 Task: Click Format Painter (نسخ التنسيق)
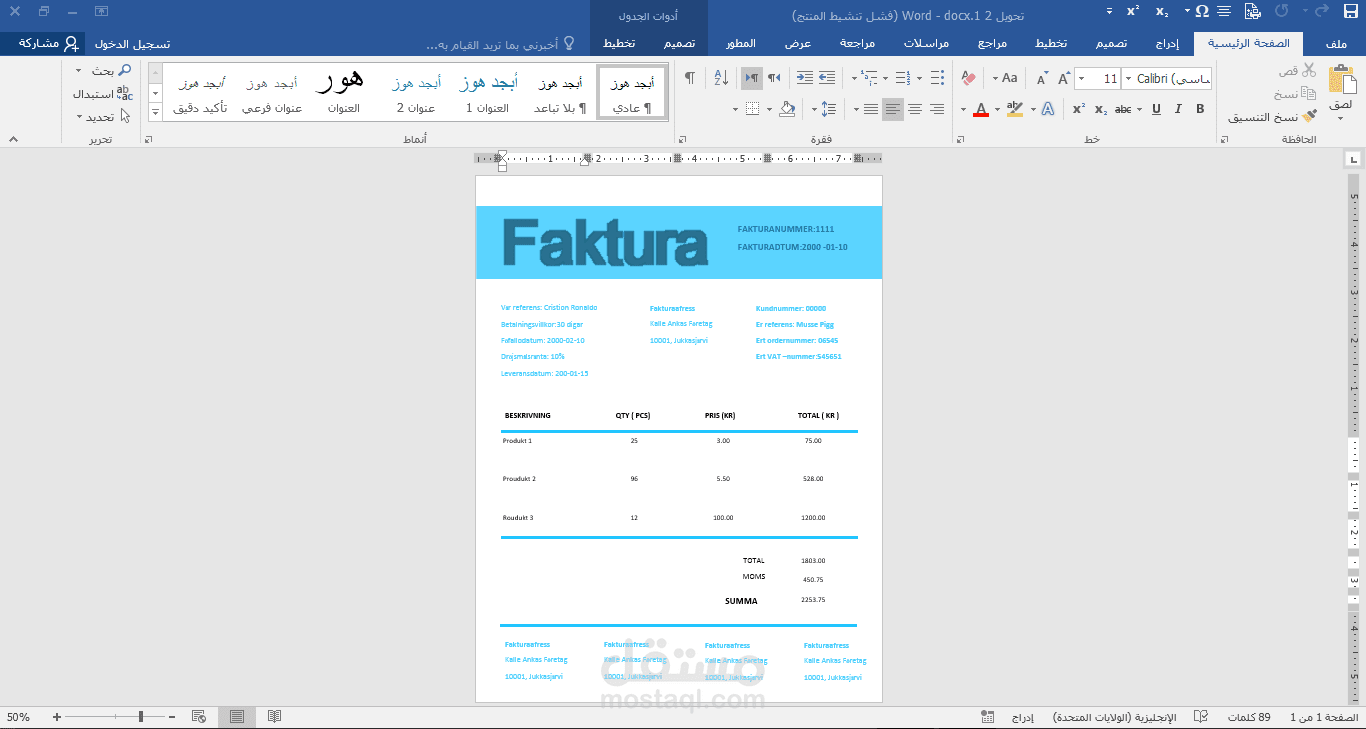coord(1273,117)
